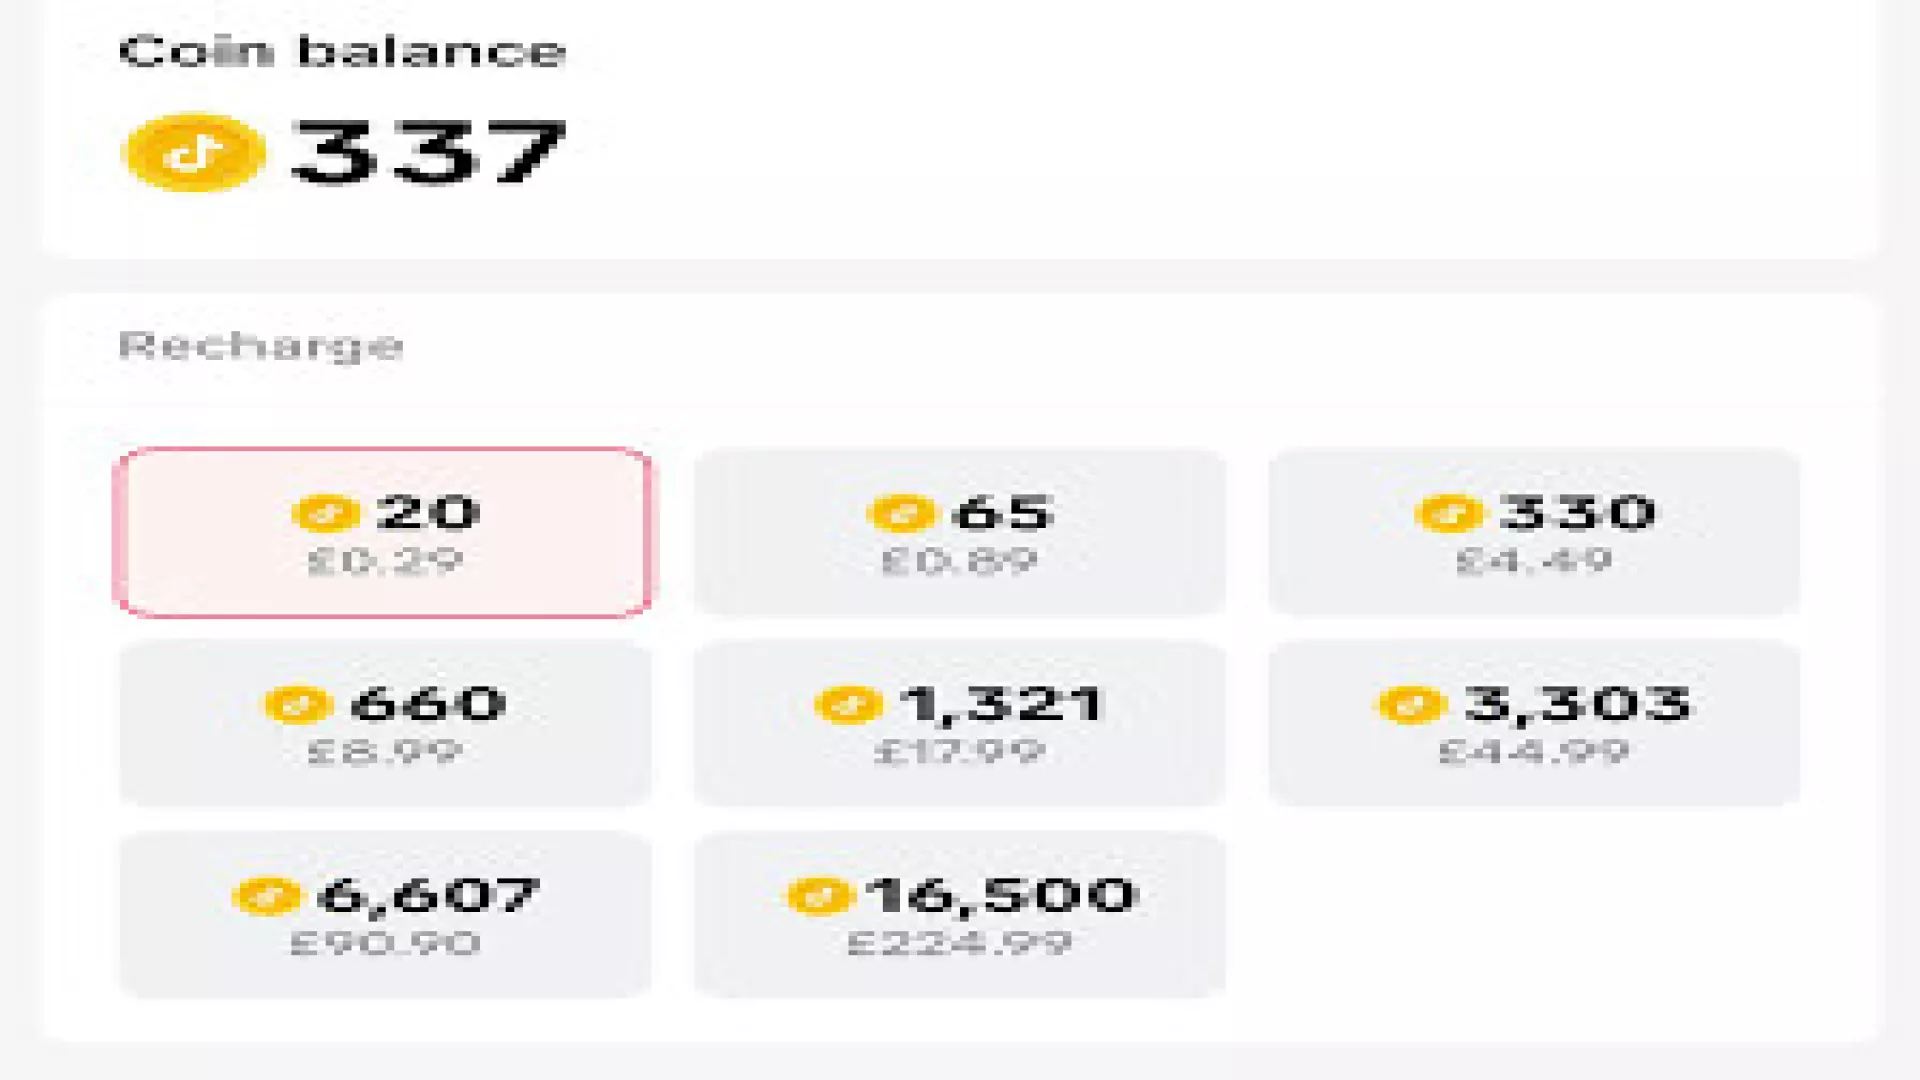
Task: Click the coin icon in 1,321 package
Action: pos(848,704)
